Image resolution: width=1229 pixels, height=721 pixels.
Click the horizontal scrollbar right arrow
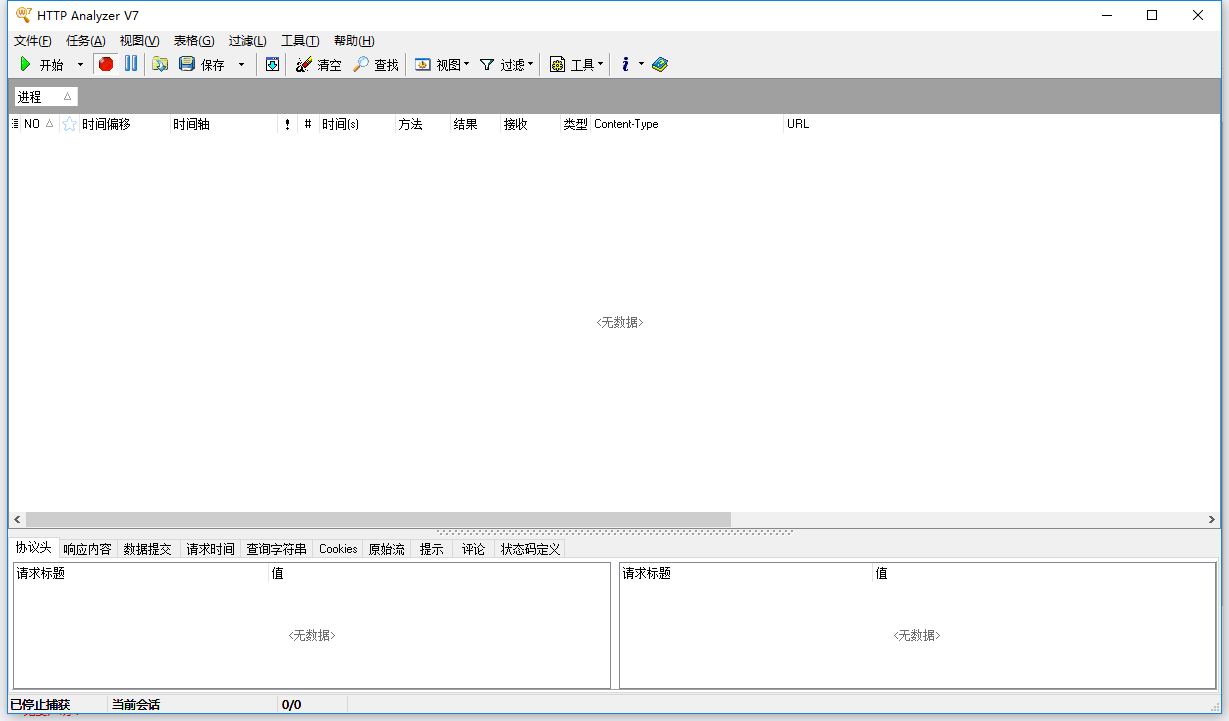[x=1212, y=520]
